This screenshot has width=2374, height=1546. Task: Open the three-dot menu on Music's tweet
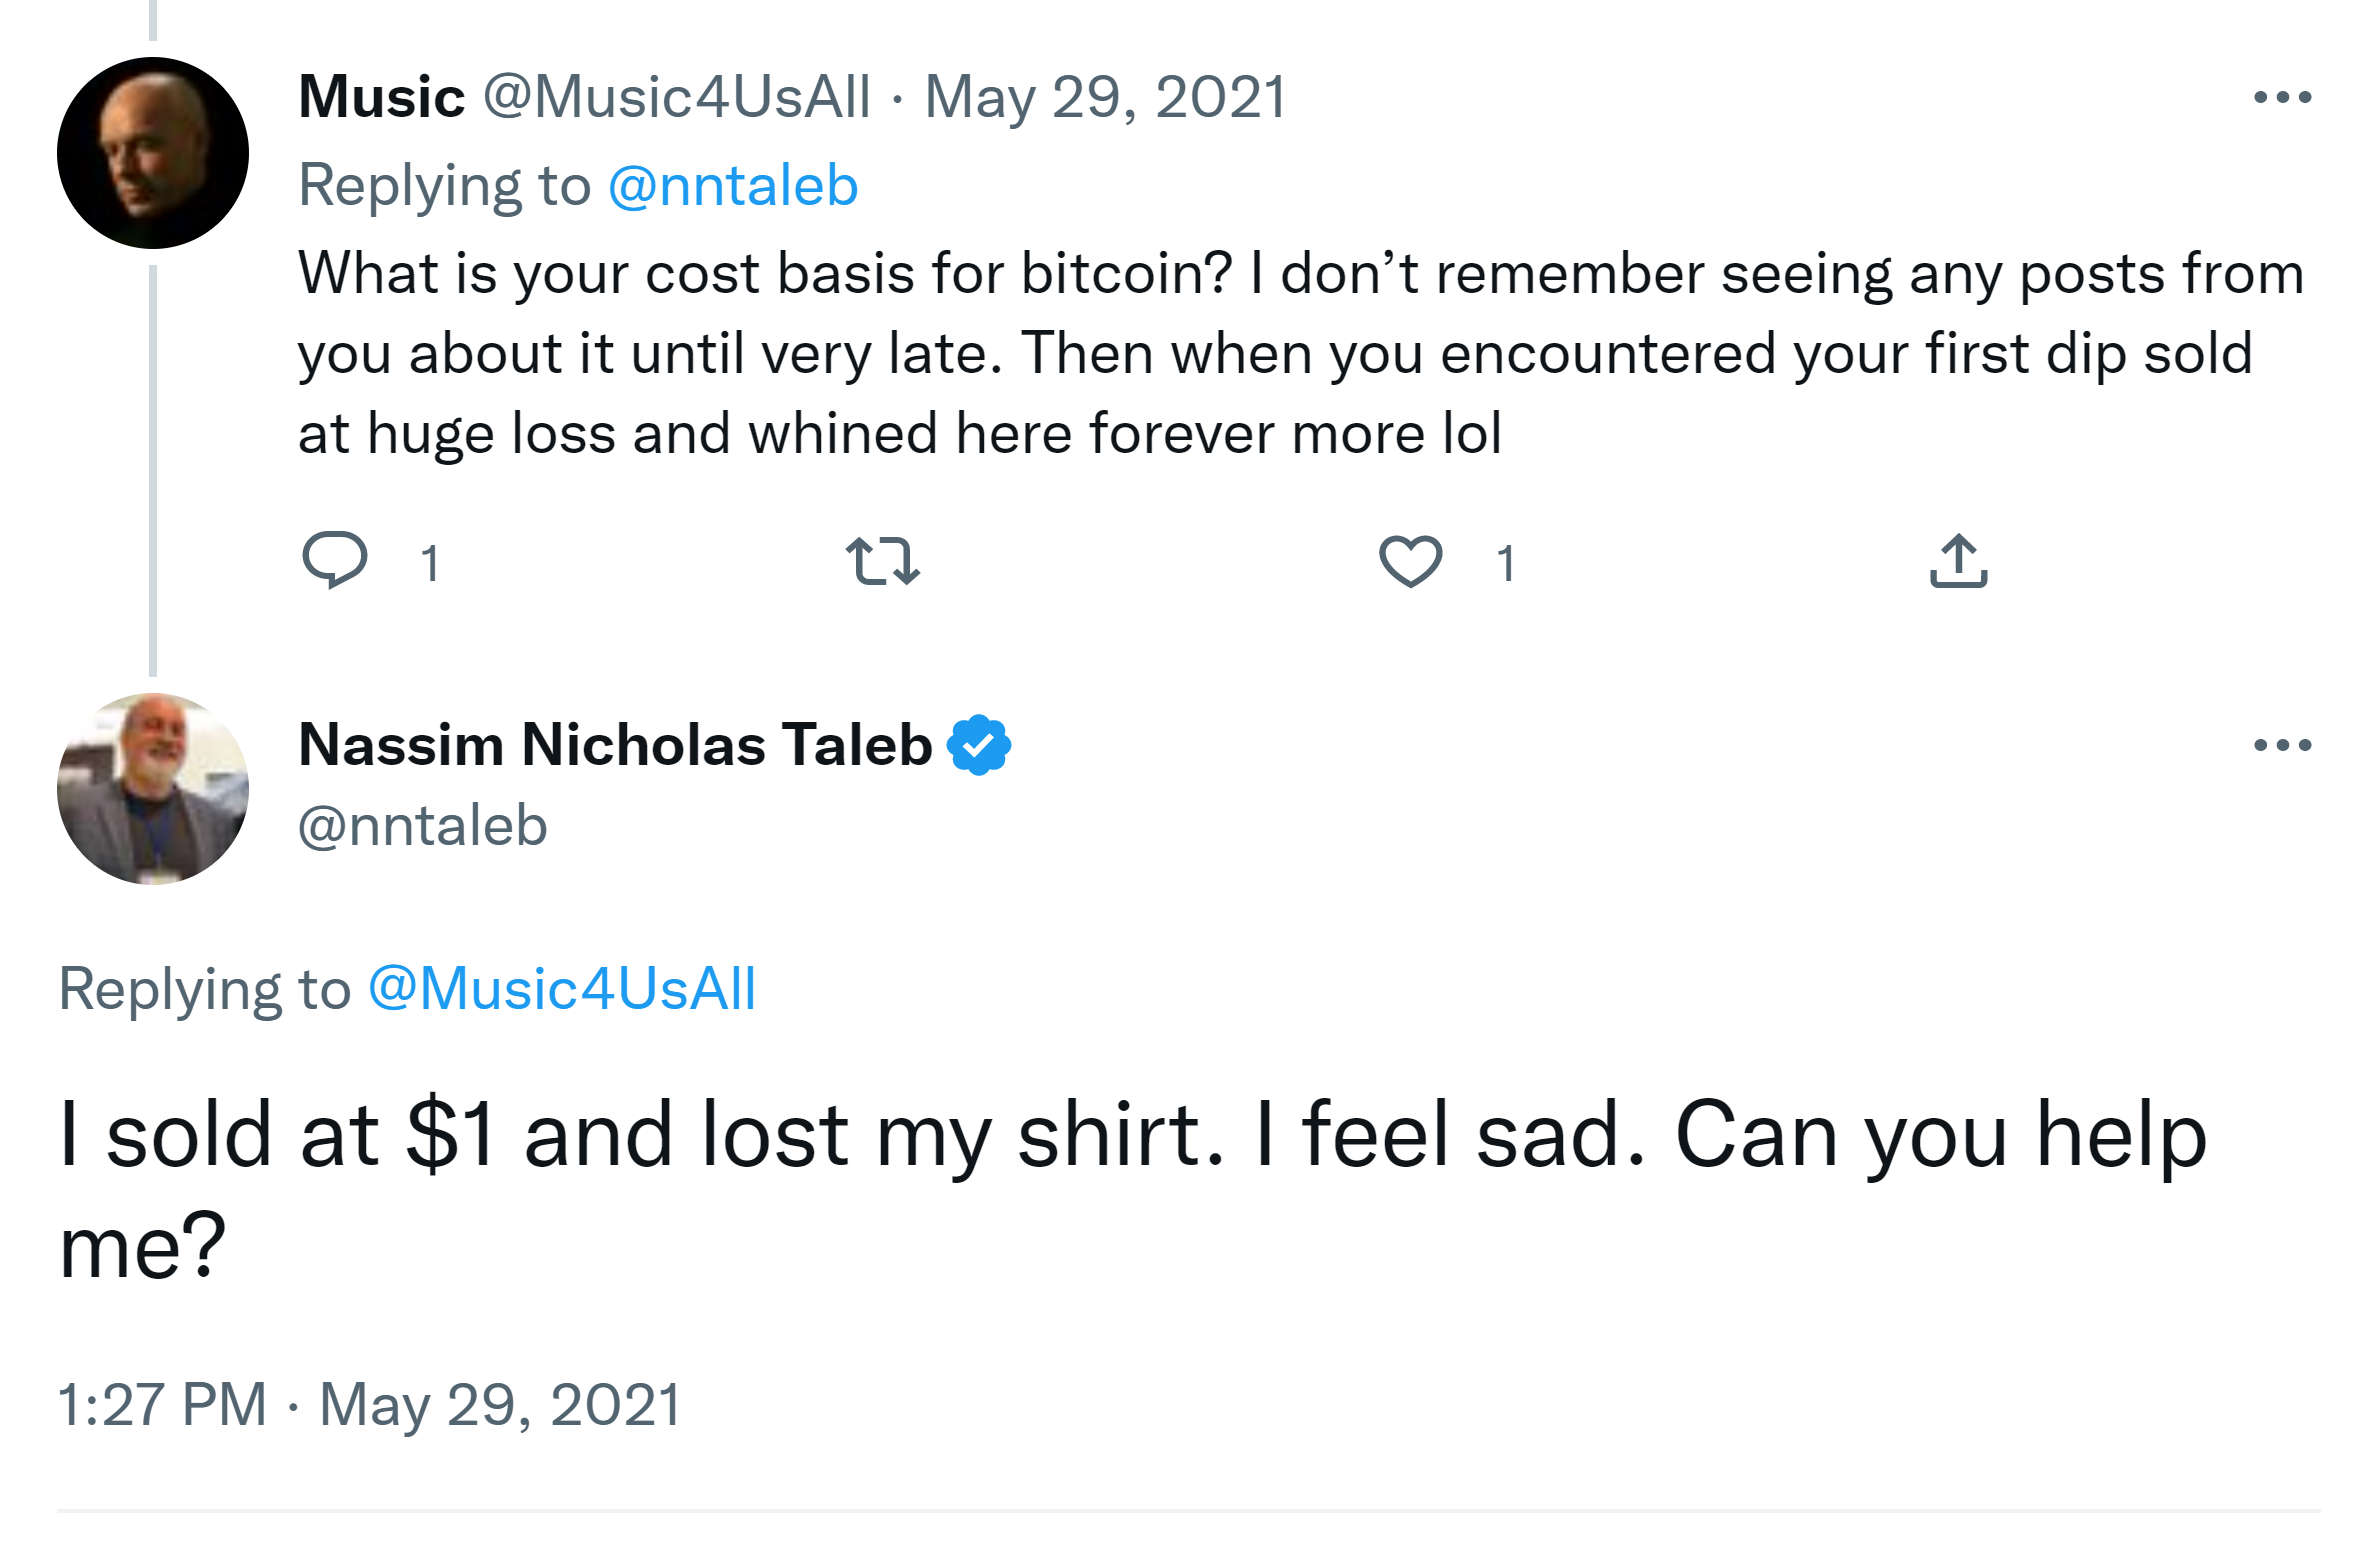pos(2282,97)
